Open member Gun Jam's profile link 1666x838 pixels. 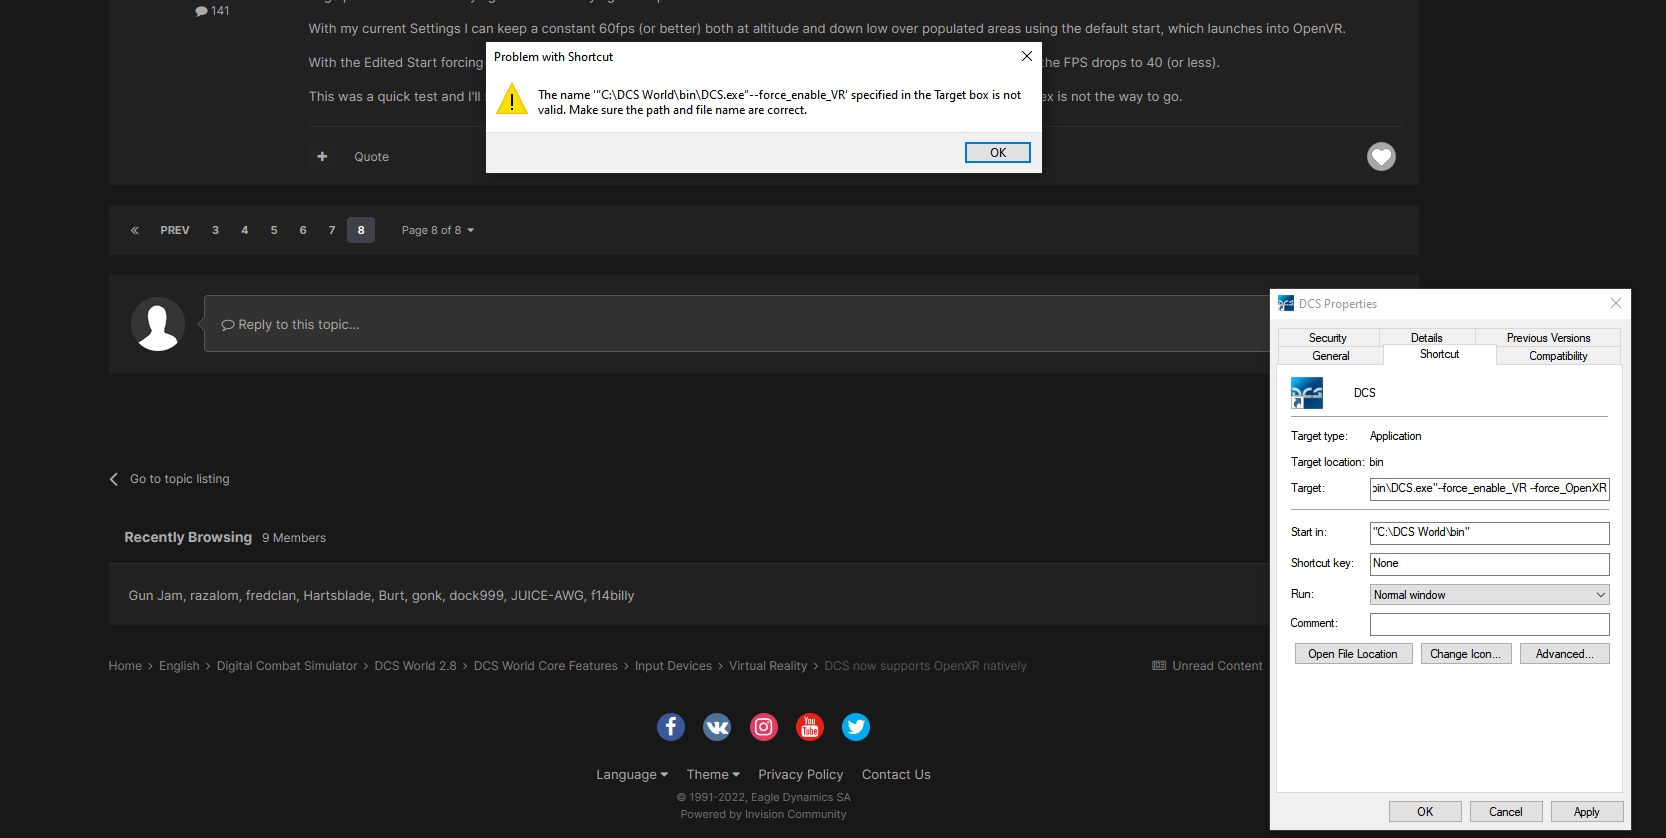pos(155,595)
